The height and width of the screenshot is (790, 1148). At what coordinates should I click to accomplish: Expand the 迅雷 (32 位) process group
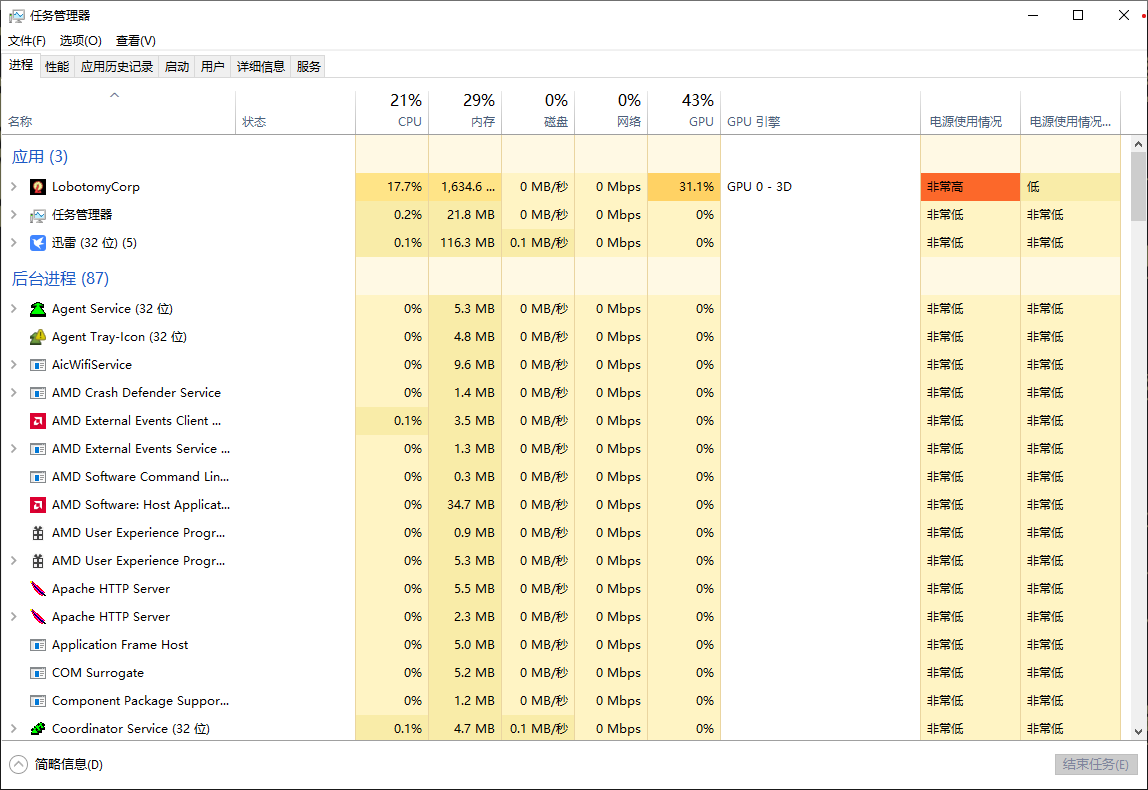pyautogui.click(x=13, y=243)
